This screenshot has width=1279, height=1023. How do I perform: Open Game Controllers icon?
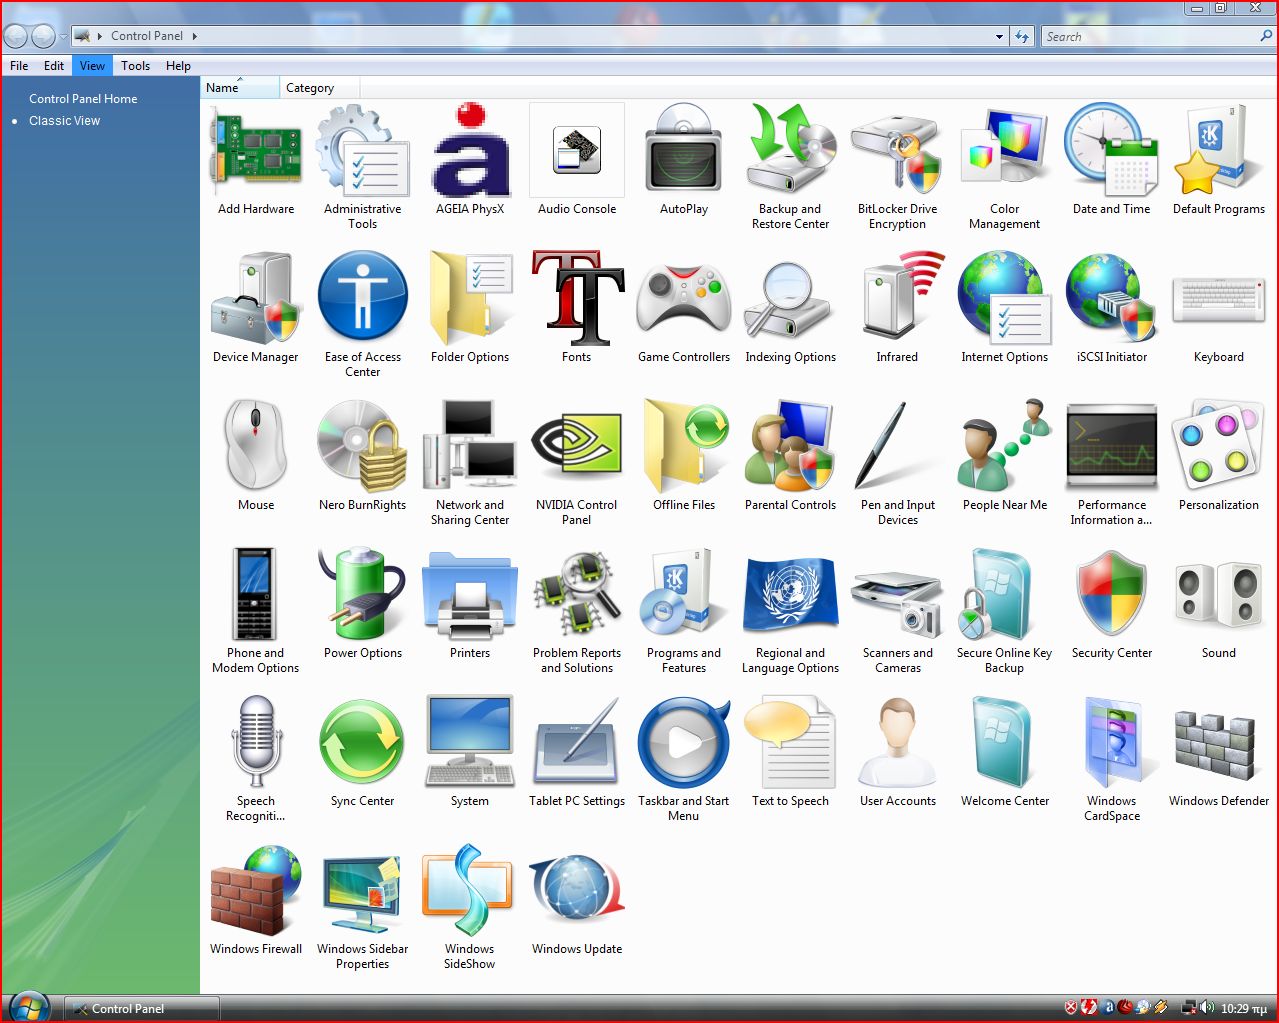tap(683, 299)
